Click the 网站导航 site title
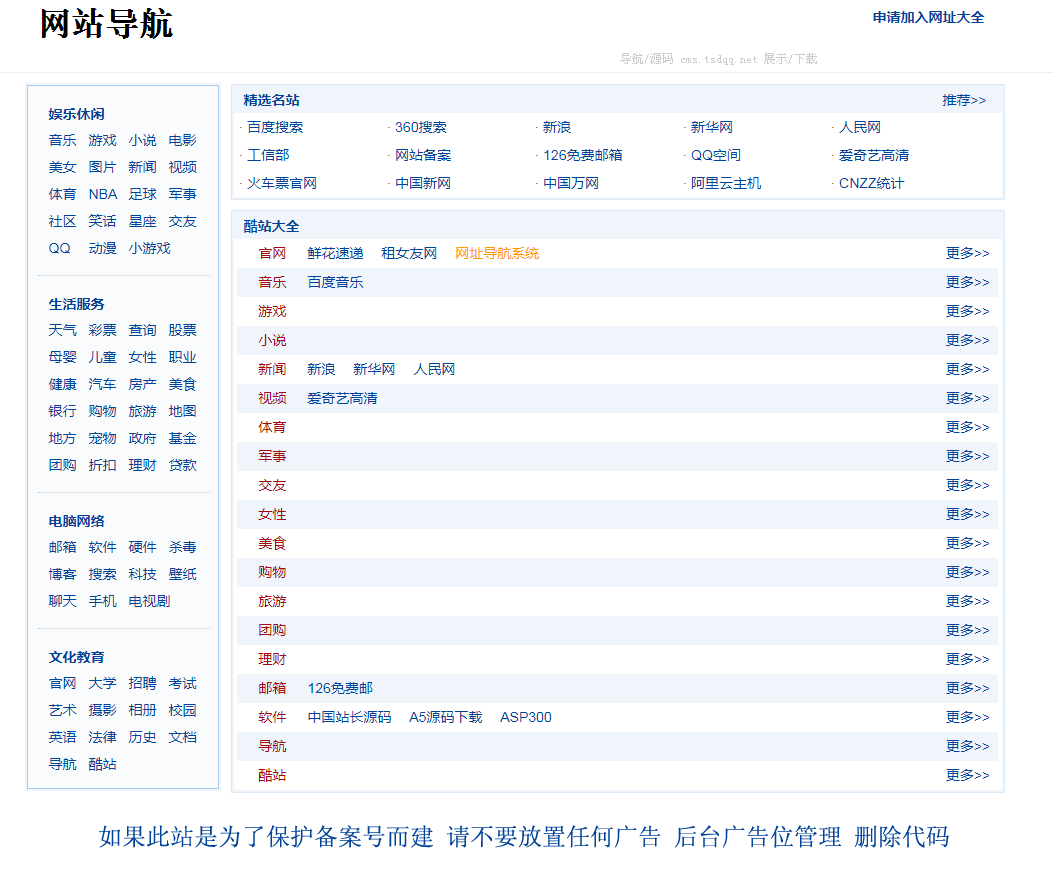1053x876 pixels. [x=106, y=24]
